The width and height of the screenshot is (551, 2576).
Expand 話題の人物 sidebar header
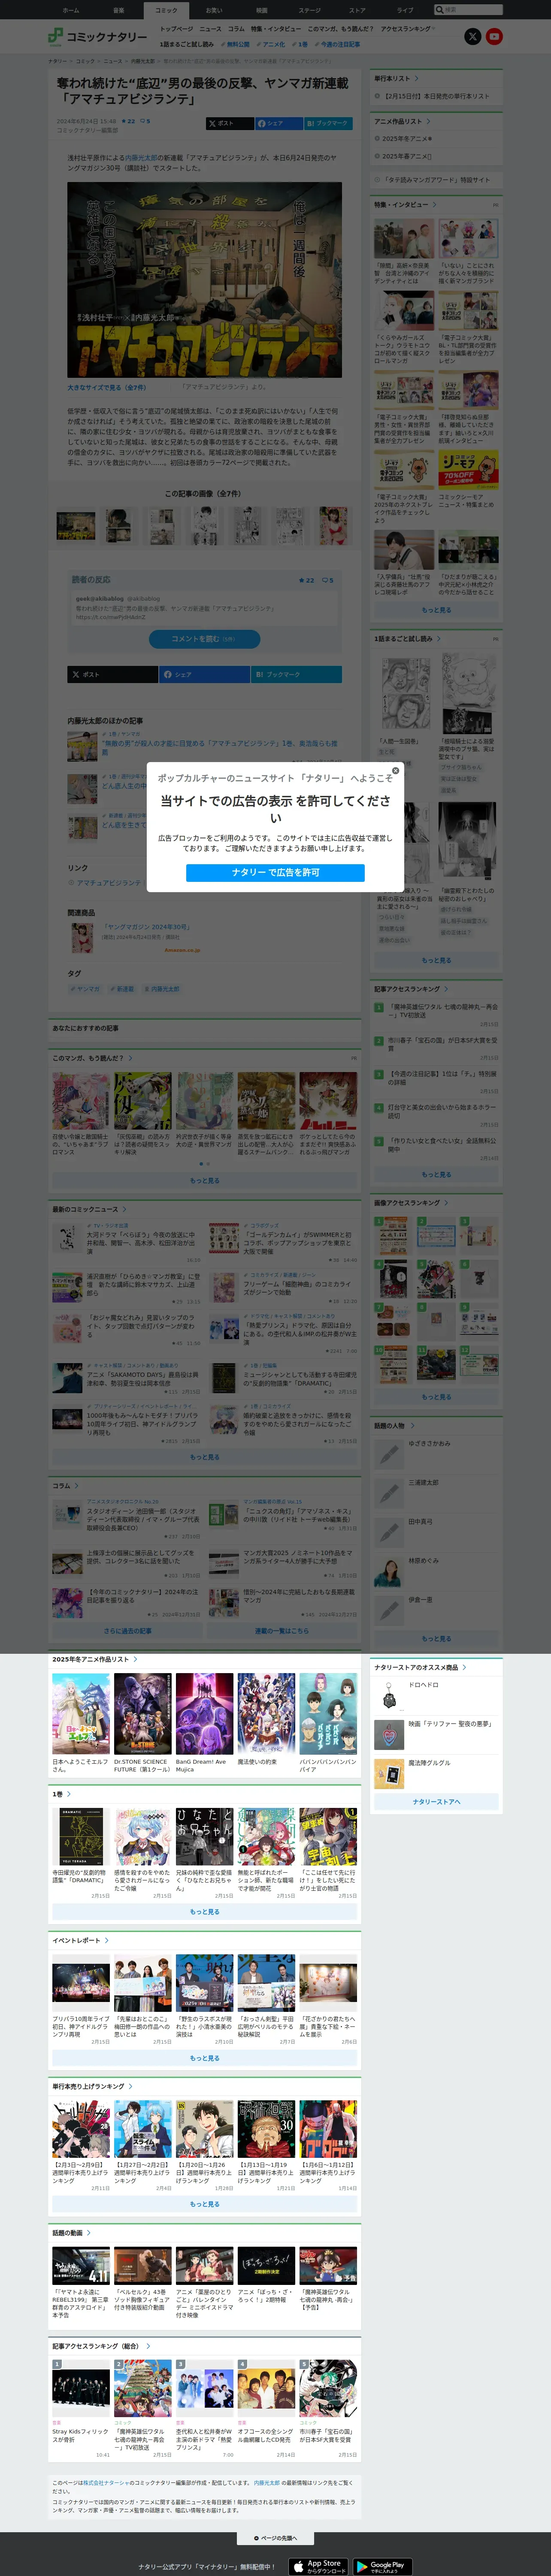(x=393, y=1426)
